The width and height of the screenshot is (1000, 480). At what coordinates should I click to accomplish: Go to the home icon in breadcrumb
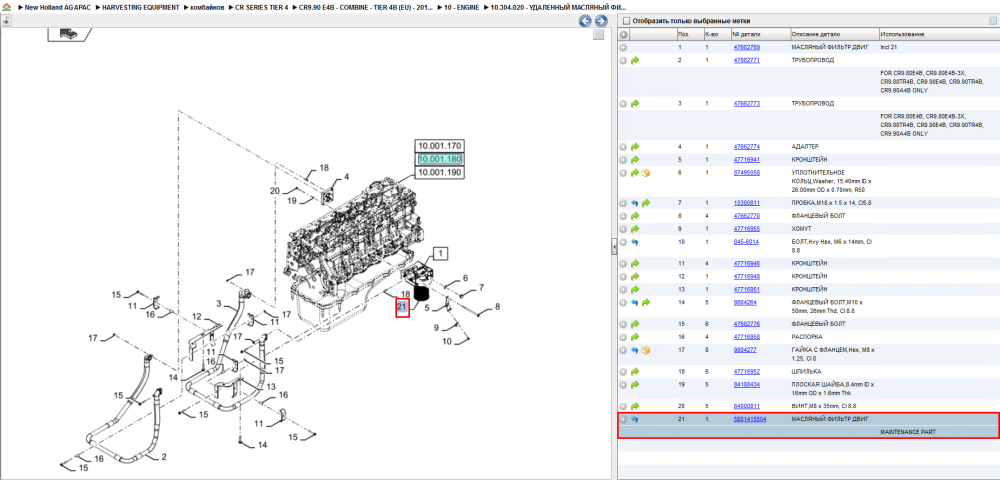pyautogui.click(x=6, y=6)
